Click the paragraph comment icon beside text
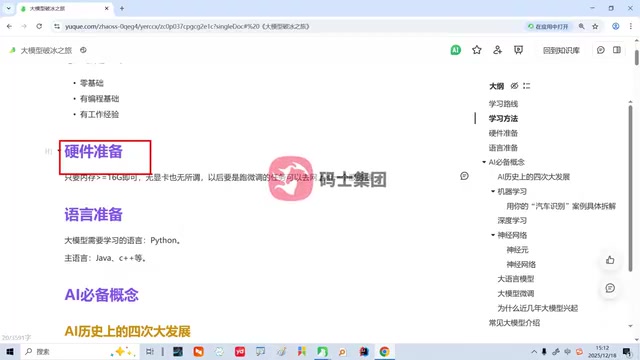Screen dimensions: 640x360 [464, 176]
